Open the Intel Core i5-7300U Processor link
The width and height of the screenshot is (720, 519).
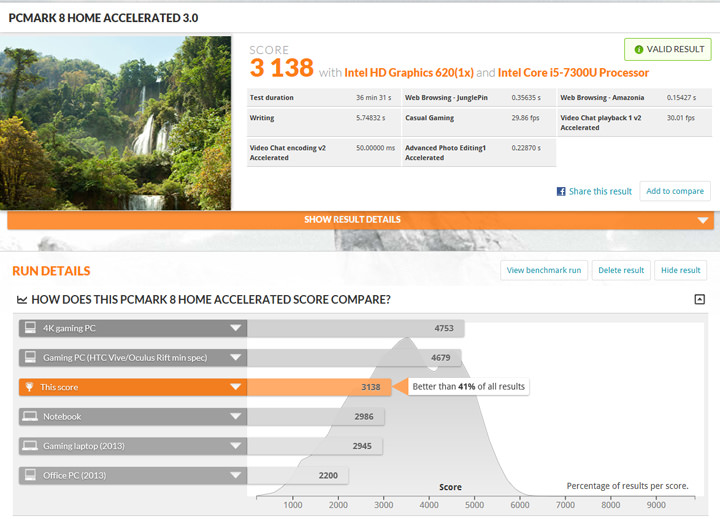coord(573,72)
